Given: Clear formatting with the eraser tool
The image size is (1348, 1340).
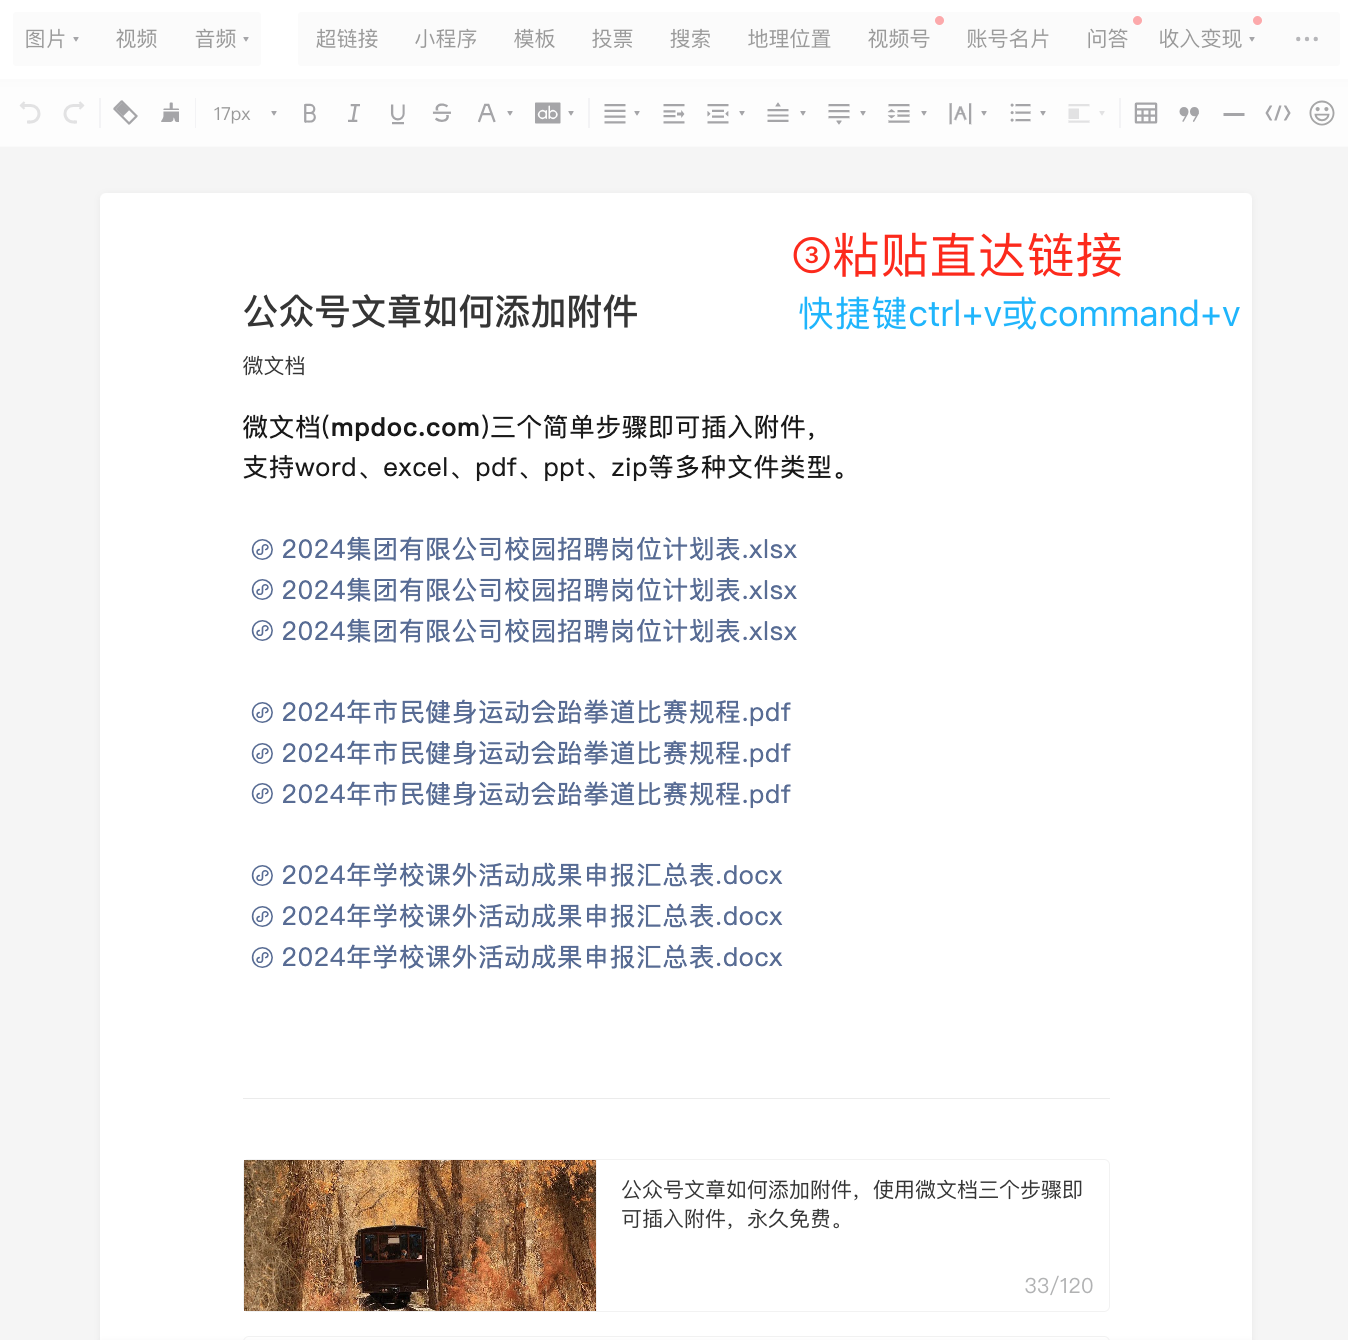Looking at the screenshot, I should [125, 113].
